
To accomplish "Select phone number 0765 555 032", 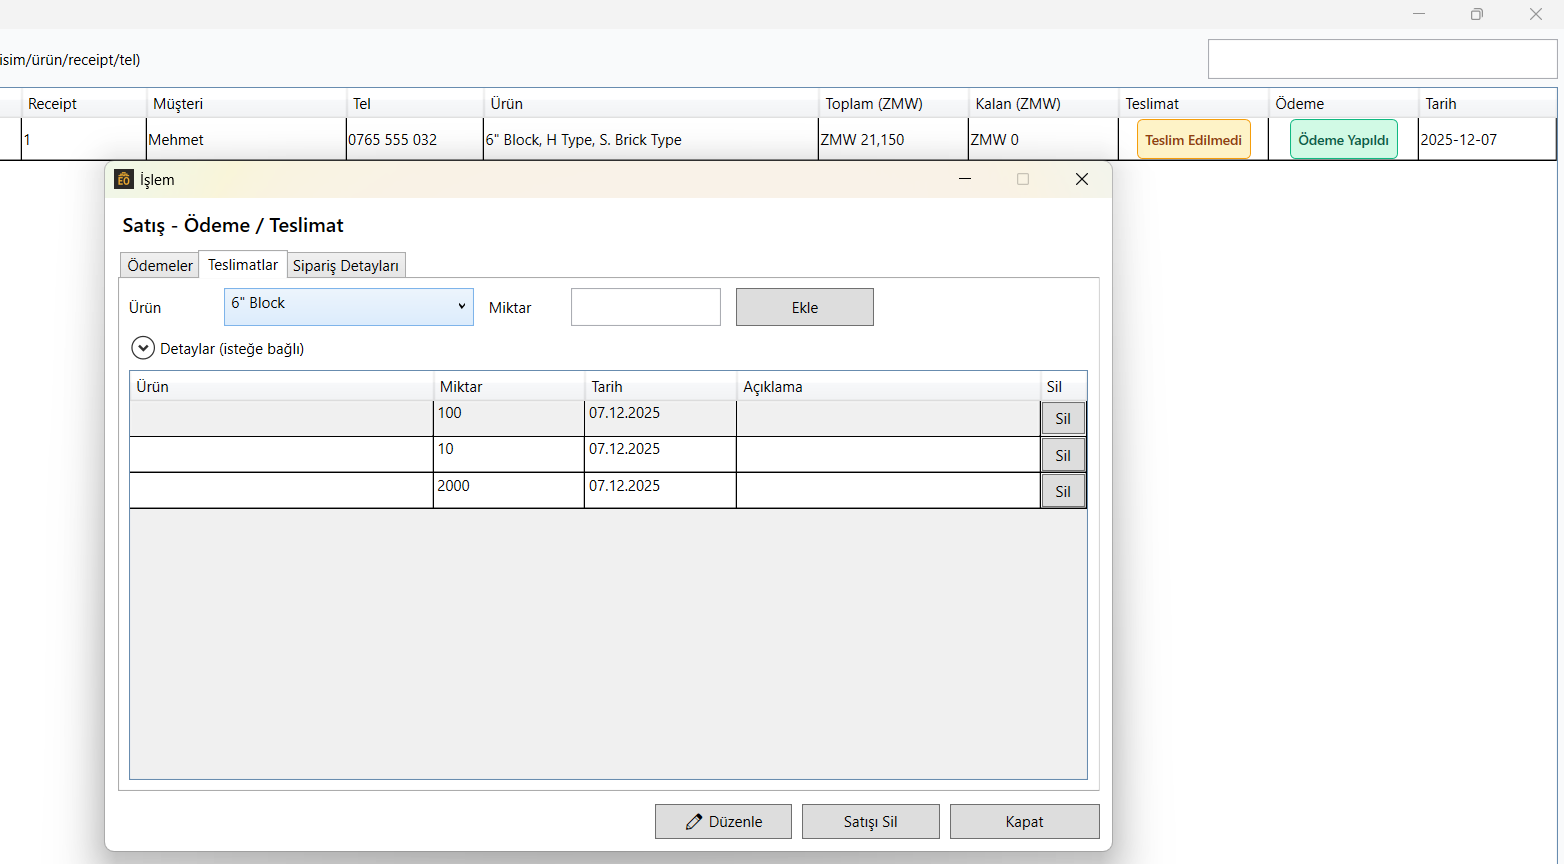I will pos(415,139).
